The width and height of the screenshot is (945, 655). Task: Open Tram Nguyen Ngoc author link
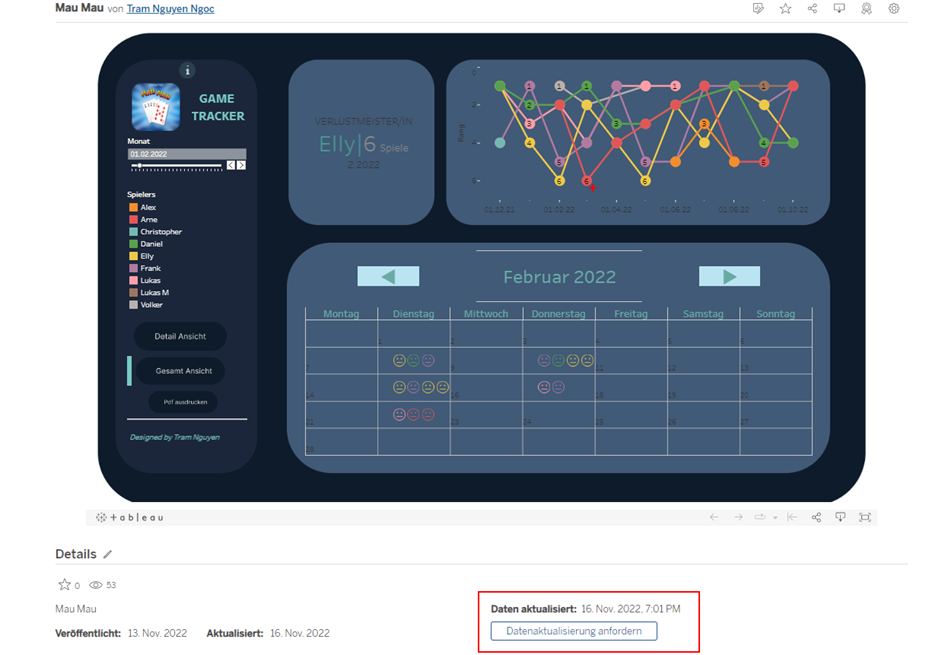171,8
